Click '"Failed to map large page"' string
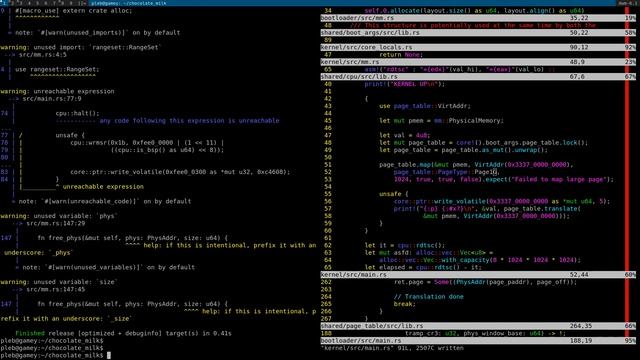This screenshot has width=640, height=360. [558, 180]
